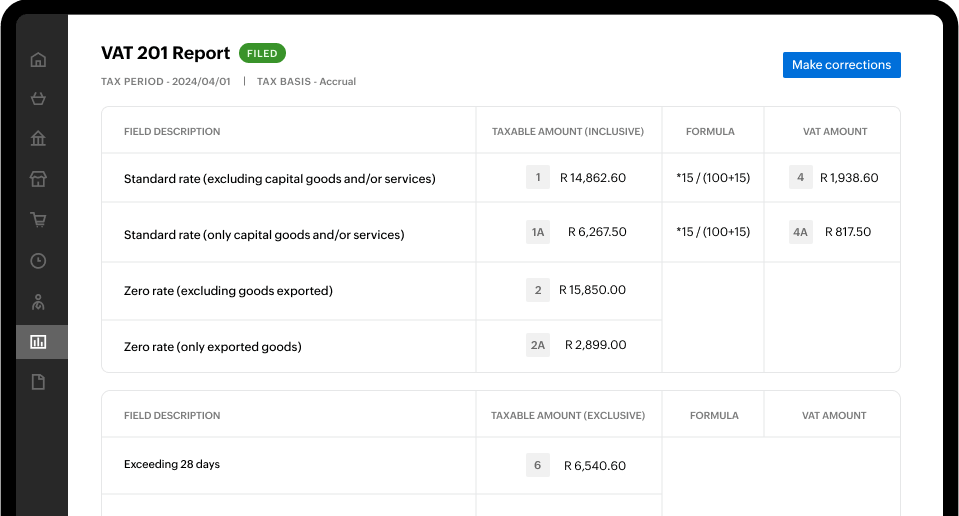Open the shopping cart sidebar icon
This screenshot has width=959, height=516.
(x=38, y=220)
